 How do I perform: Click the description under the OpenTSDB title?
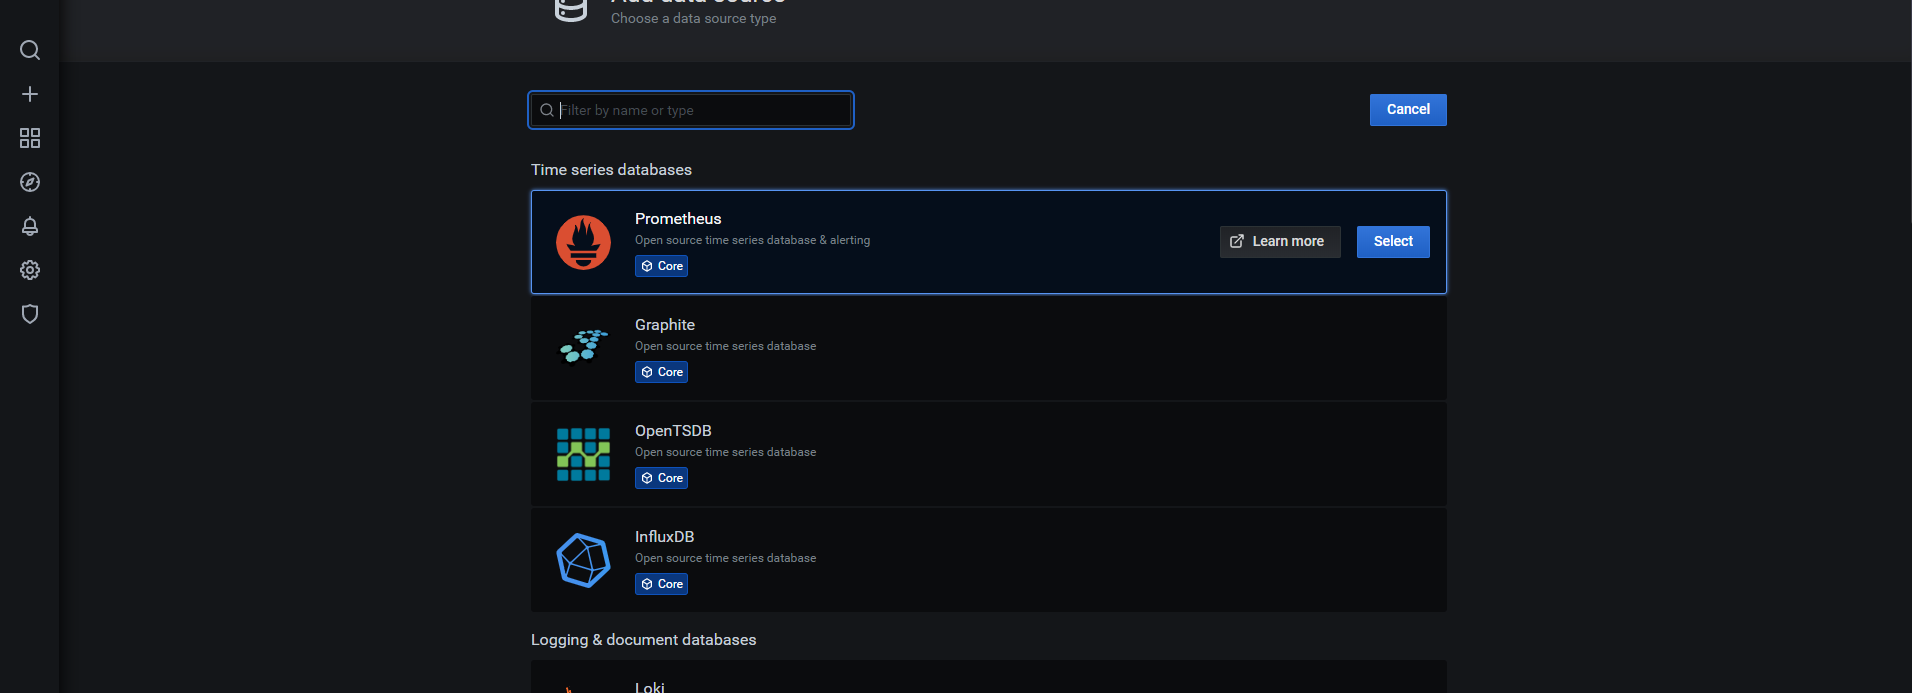(x=725, y=452)
